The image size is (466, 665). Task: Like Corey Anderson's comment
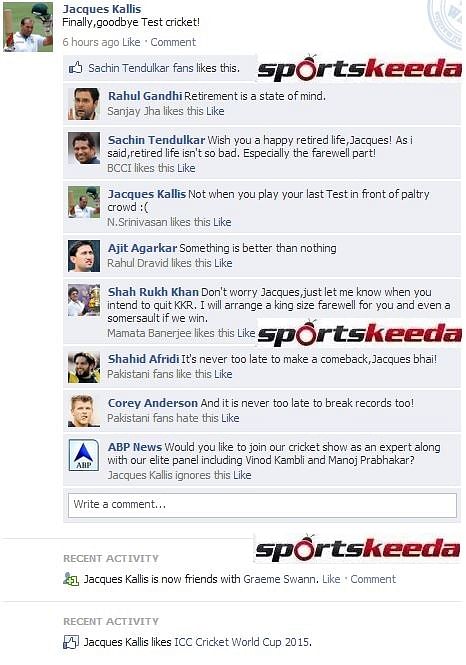(x=230, y=418)
